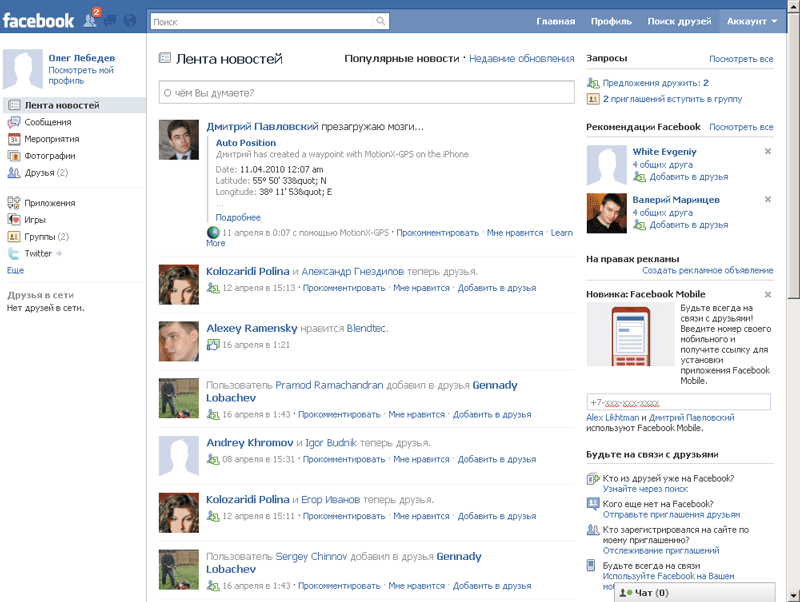The image size is (800, 602).
Task: Open friend requests icon with badge
Action: (91, 20)
